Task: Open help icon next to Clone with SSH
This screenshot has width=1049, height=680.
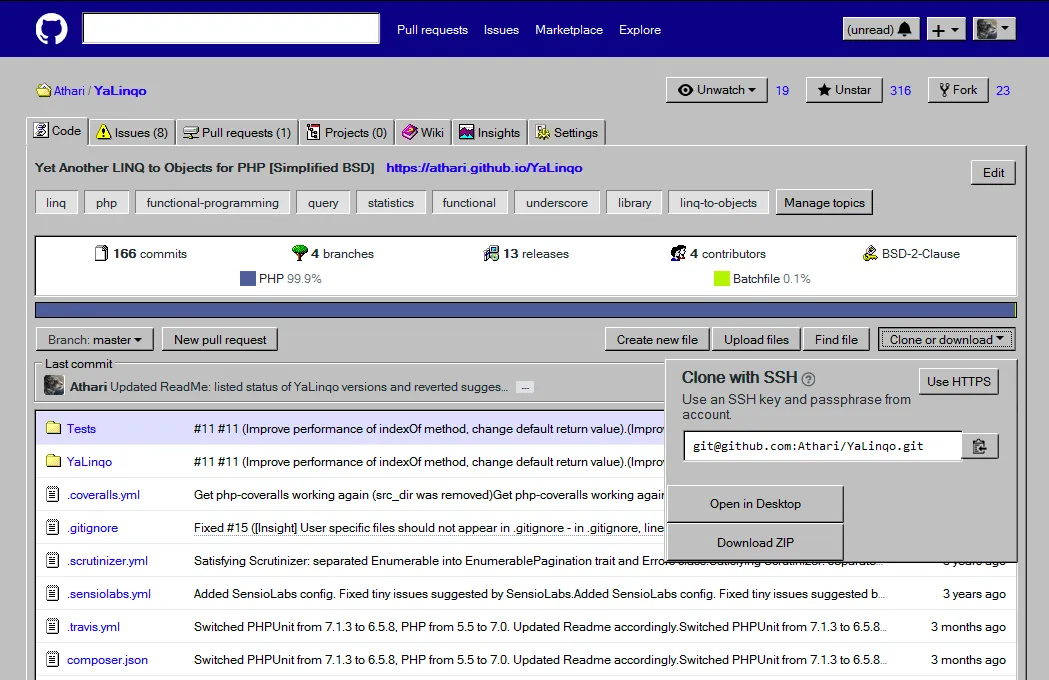Action: pos(808,379)
